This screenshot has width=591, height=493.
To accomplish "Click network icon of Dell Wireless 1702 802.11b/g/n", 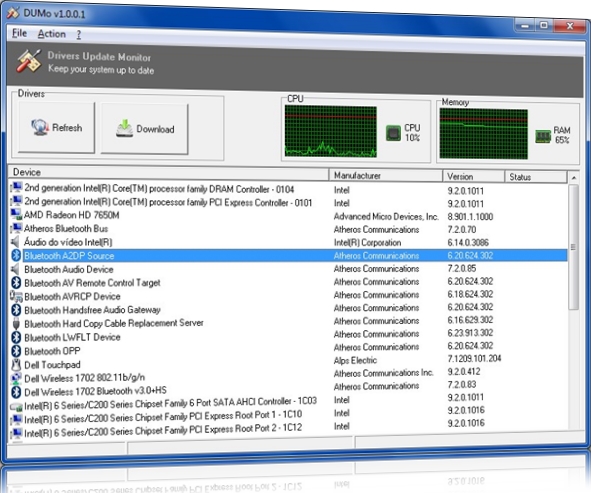I will tap(16, 378).
